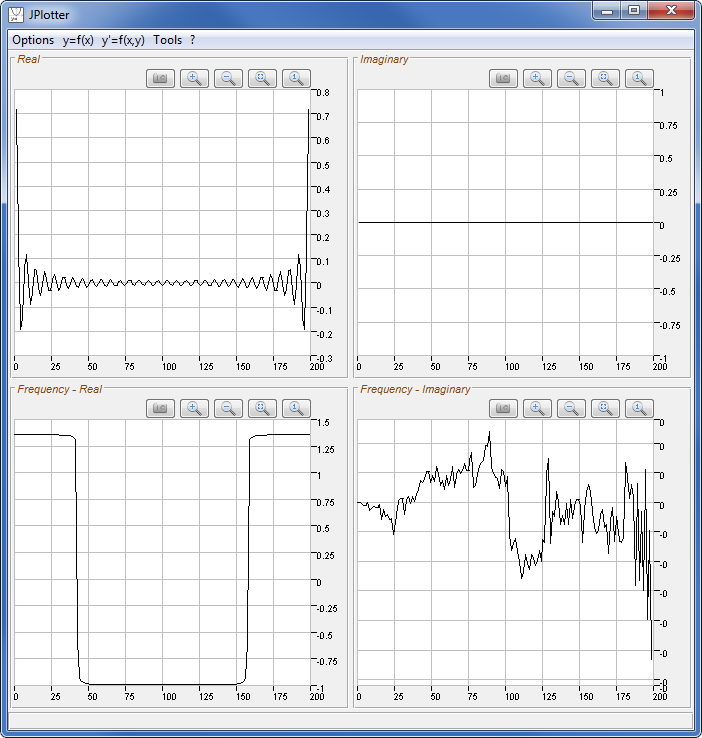Image resolution: width=702 pixels, height=738 pixels.
Task: Zoom out on the Imaginary plot
Action: coord(572,78)
